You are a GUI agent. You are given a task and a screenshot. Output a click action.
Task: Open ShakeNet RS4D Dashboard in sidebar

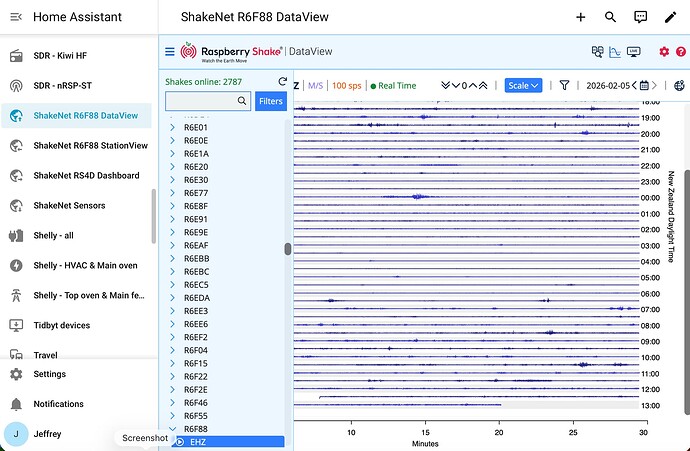(x=86, y=175)
